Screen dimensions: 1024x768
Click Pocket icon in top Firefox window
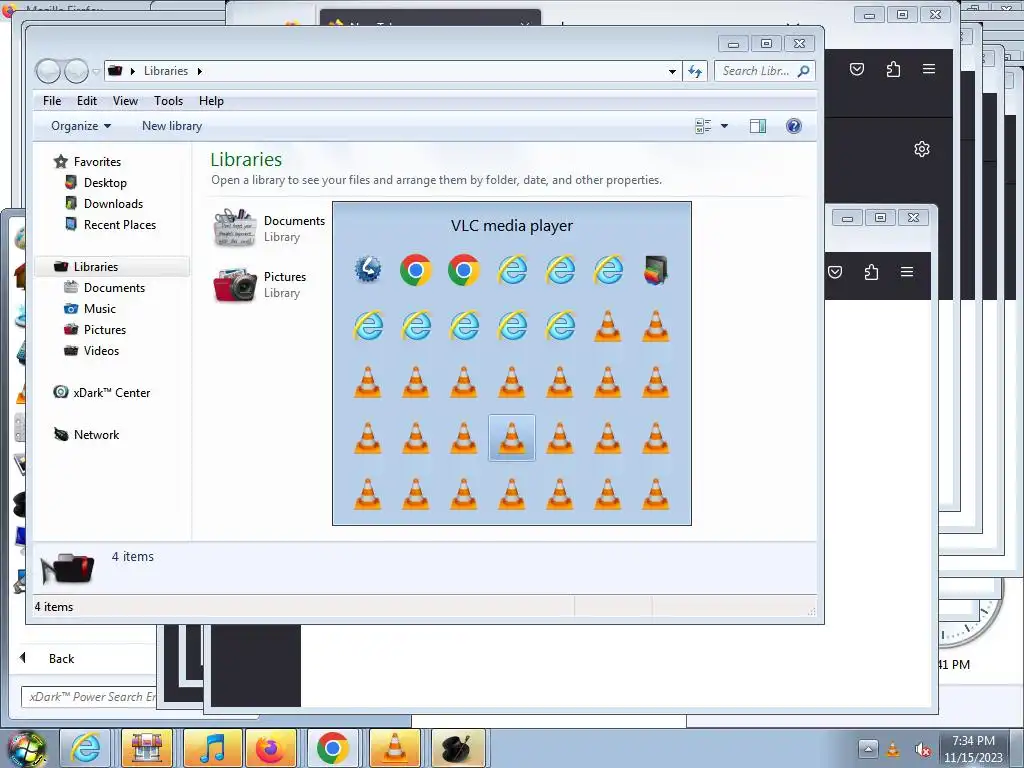[857, 69]
